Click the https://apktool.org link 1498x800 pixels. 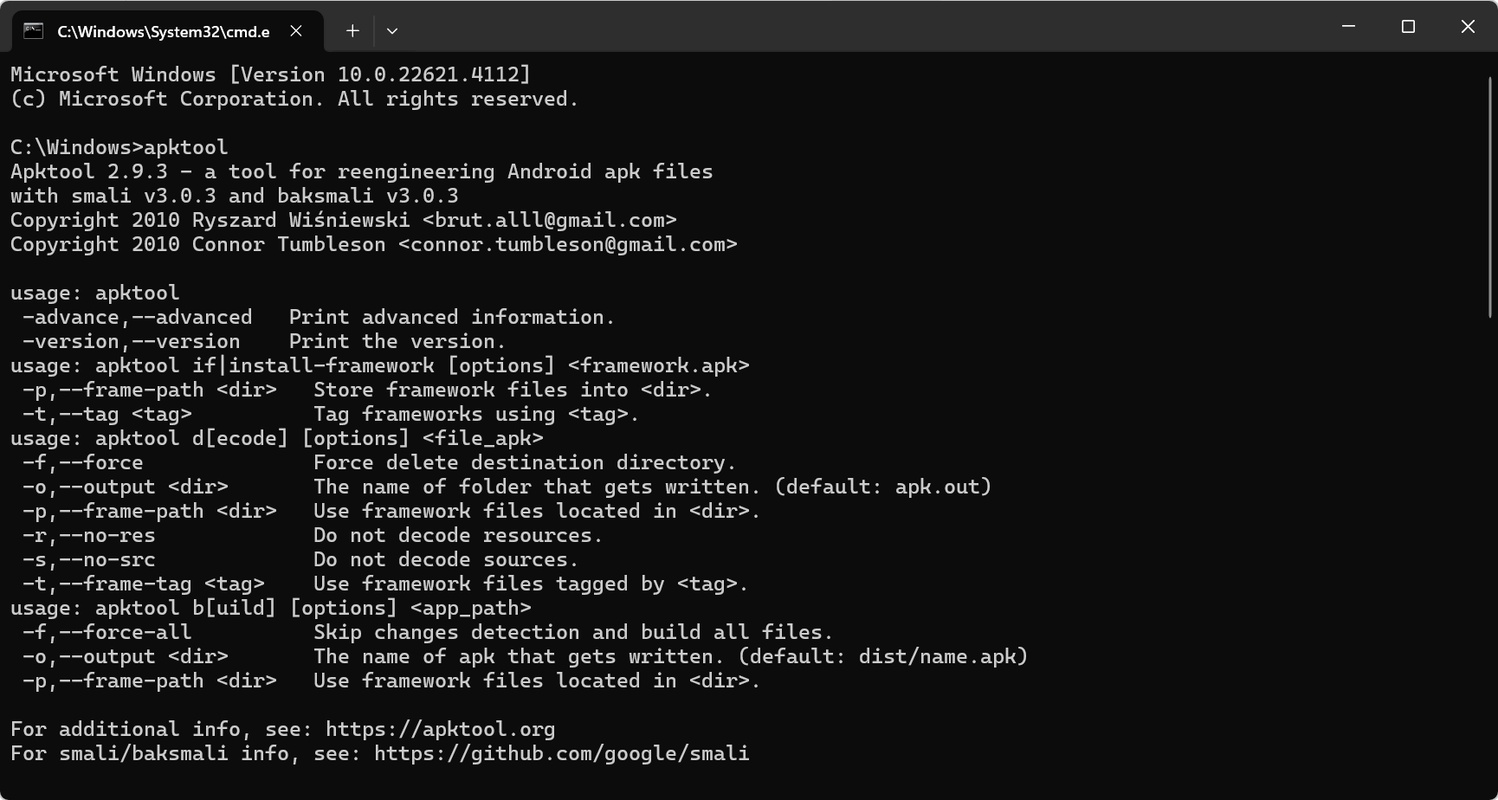(440, 729)
